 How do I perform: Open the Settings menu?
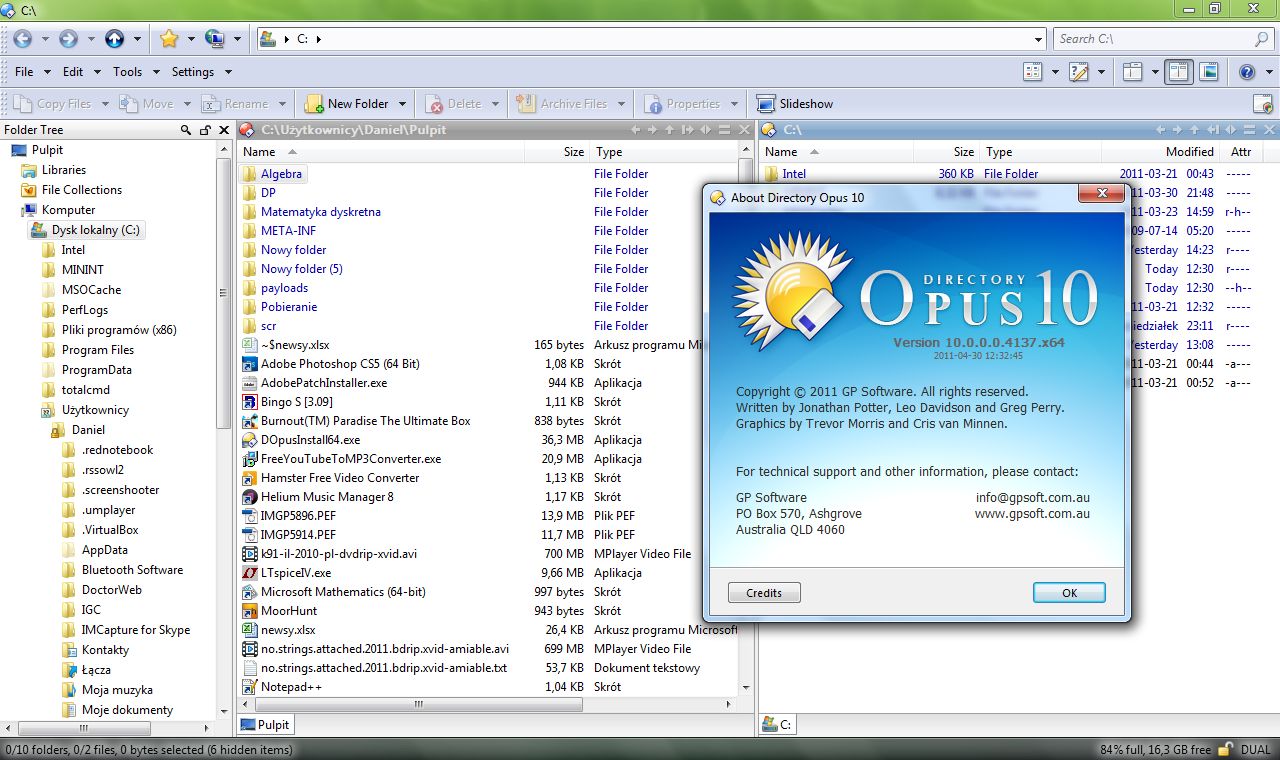pyautogui.click(x=193, y=72)
